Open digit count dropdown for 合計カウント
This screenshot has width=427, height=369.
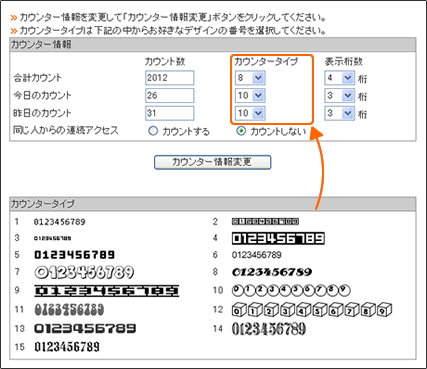click(339, 78)
